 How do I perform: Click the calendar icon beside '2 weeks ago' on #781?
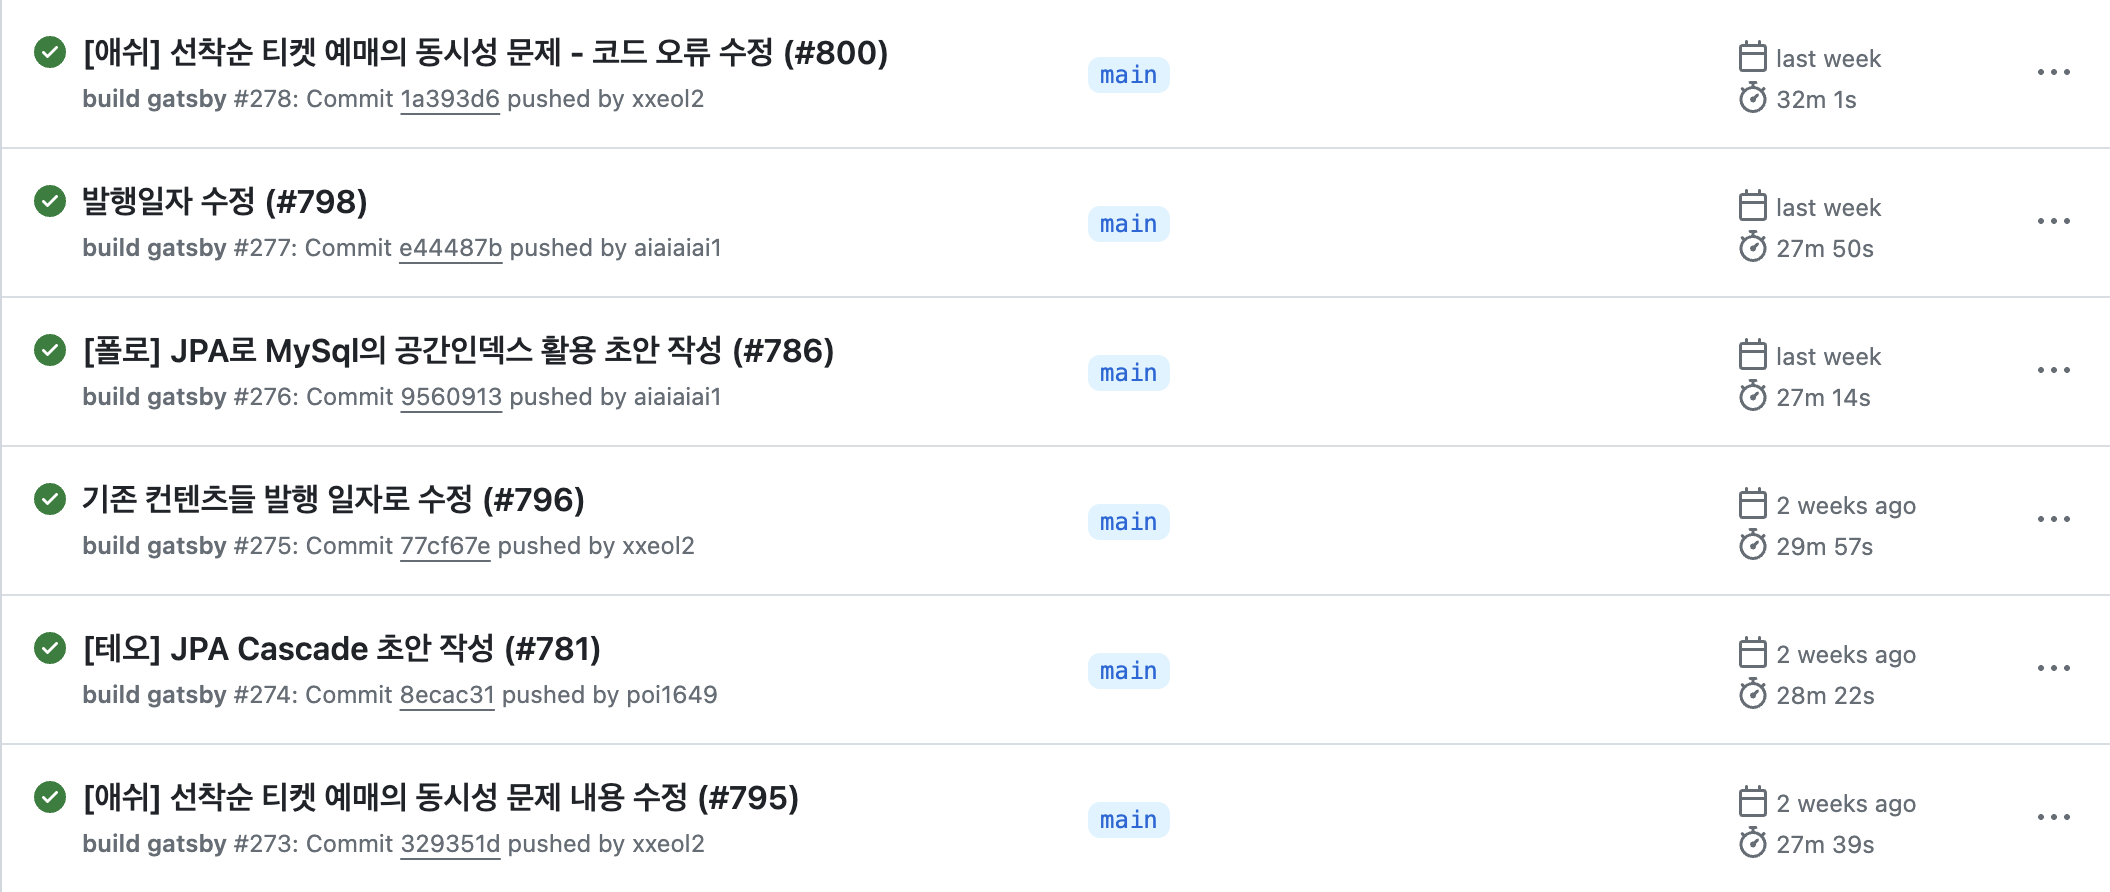click(1753, 653)
